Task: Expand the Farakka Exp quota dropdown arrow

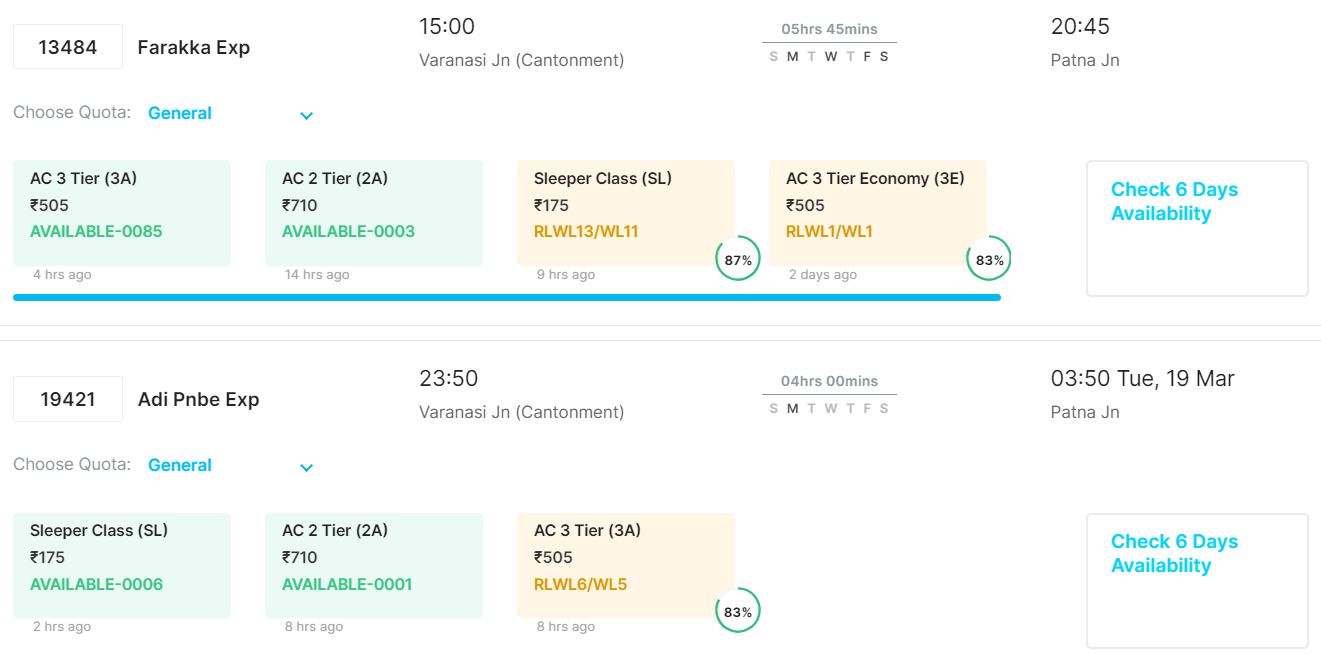Action: click(x=307, y=115)
